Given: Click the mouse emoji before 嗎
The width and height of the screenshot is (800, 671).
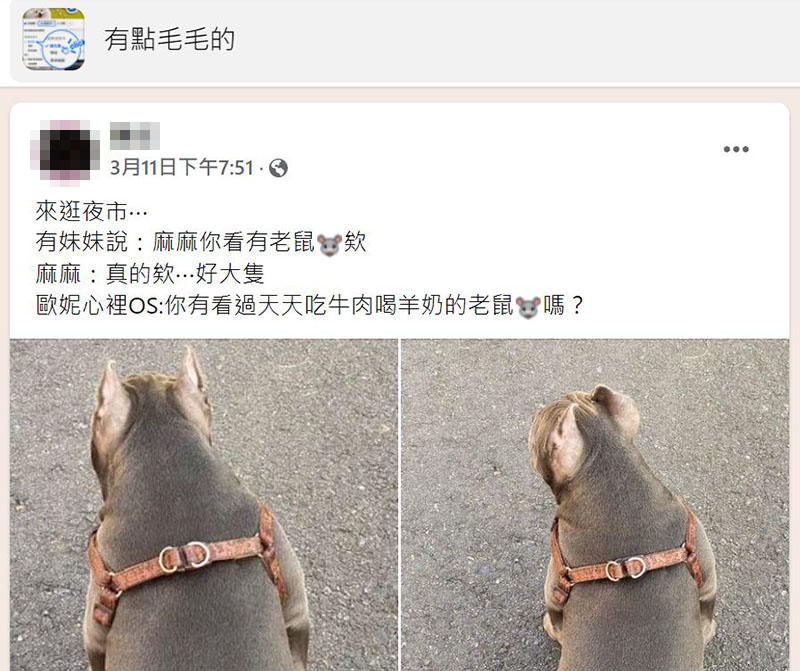Looking at the screenshot, I should pos(528,307).
